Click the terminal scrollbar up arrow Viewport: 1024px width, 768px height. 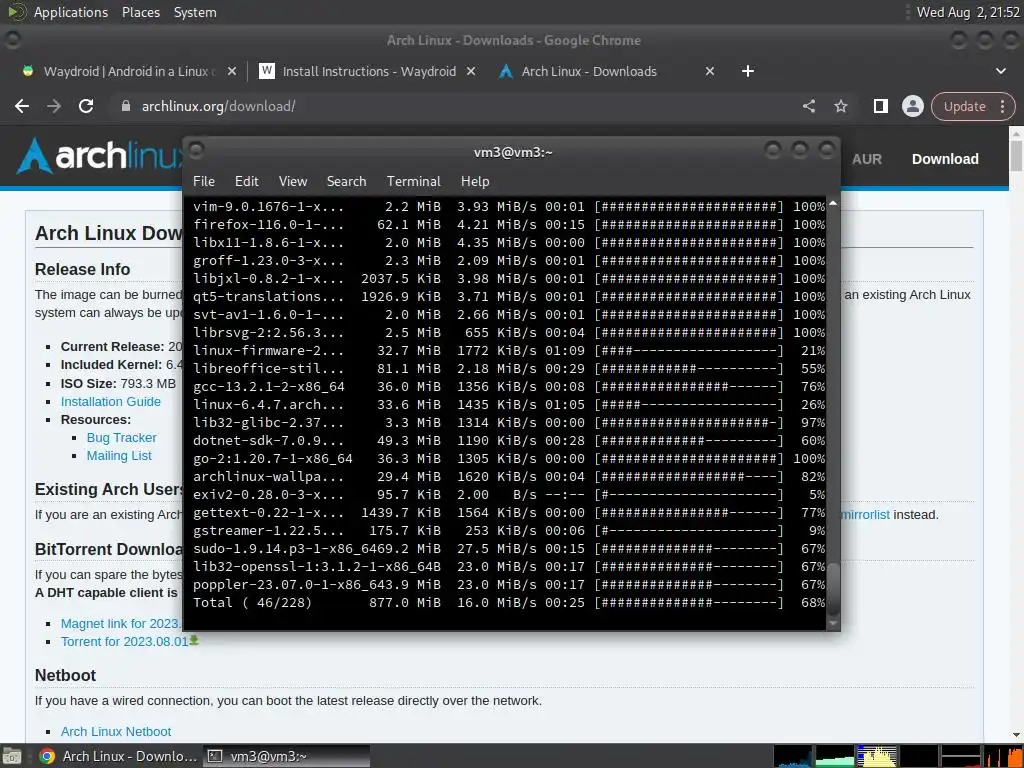coord(833,204)
